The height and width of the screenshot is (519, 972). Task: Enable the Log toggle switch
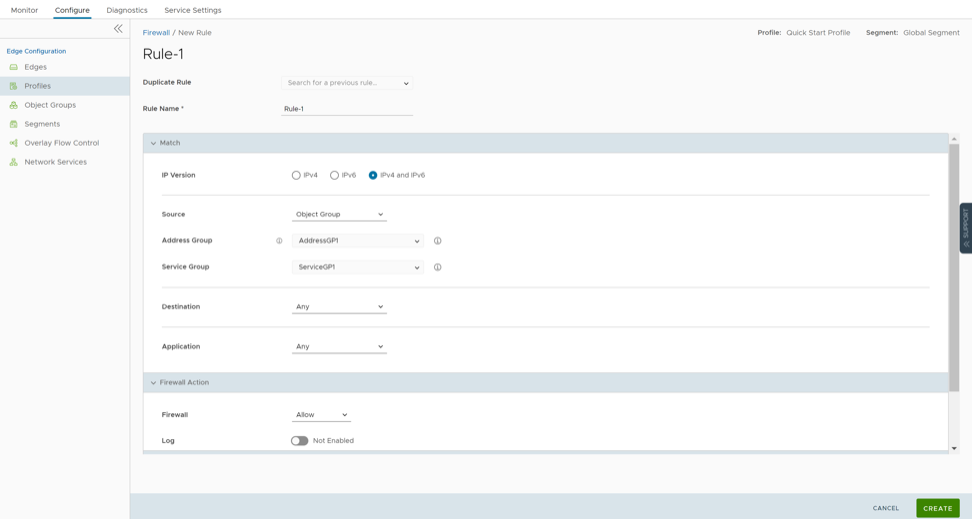tap(299, 441)
